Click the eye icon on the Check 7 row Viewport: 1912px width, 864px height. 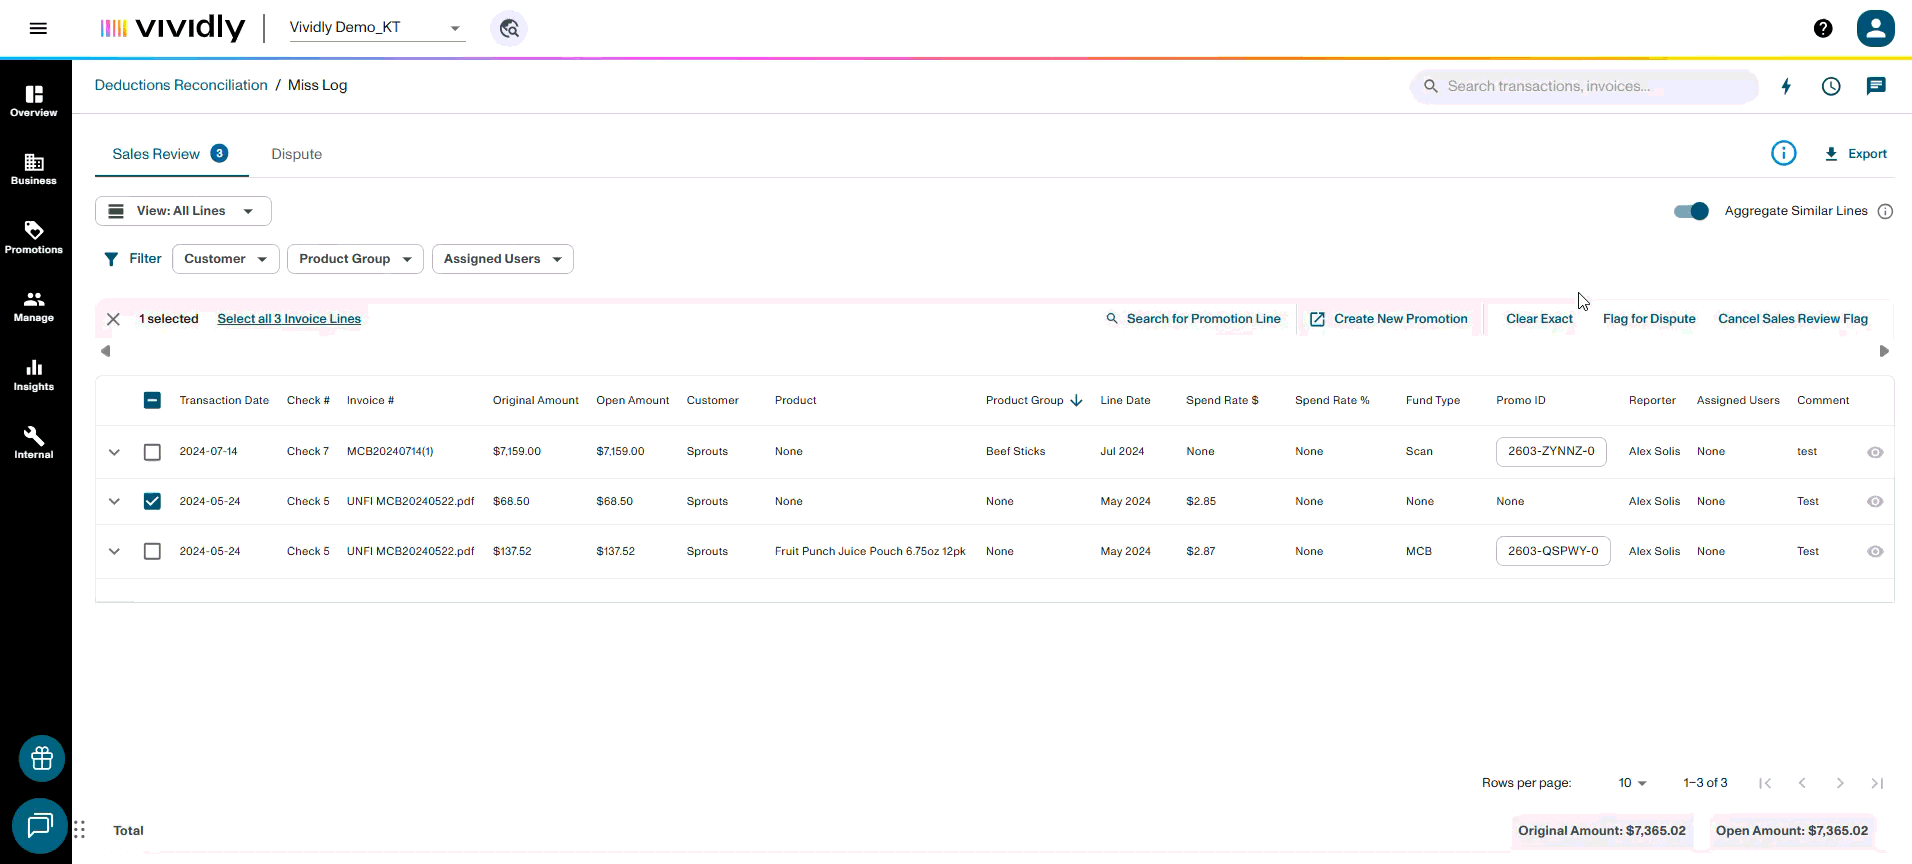[1875, 452]
